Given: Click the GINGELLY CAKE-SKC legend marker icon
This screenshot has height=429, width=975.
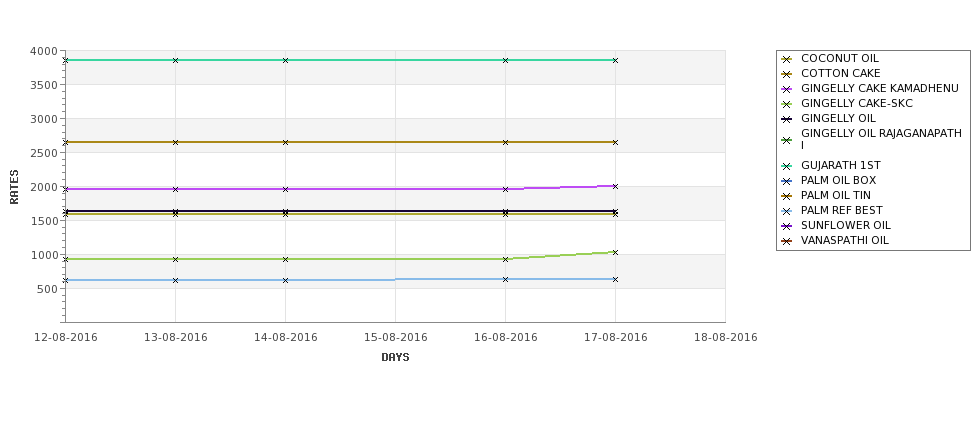Looking at the screenshot, I should [787, 104].
